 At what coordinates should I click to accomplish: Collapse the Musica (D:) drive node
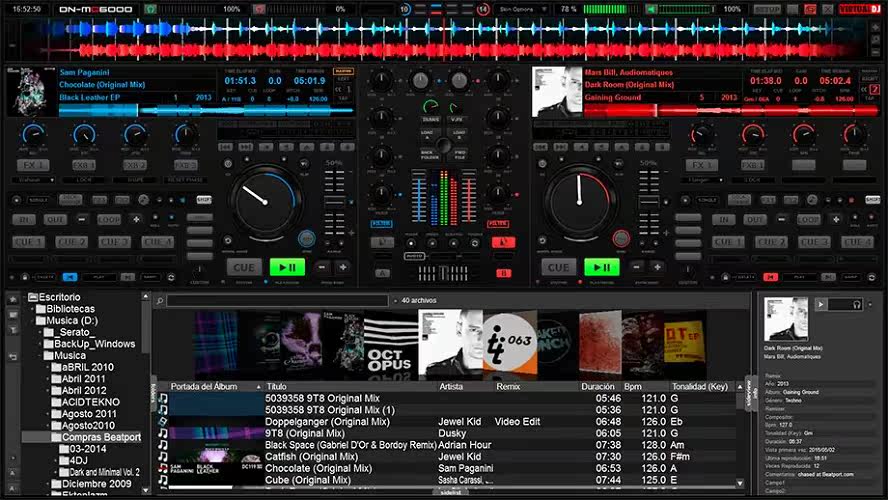[x=33, y=320]
